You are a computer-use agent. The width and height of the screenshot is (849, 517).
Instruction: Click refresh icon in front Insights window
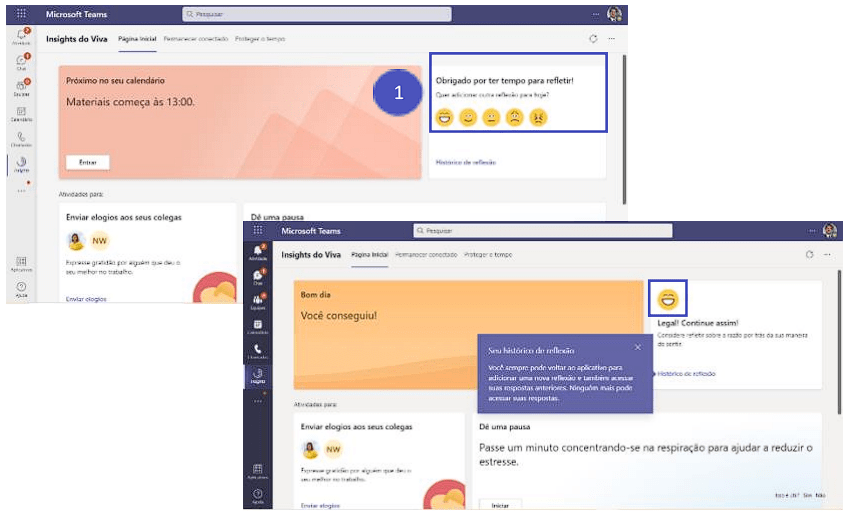click(x=809, y=254)
